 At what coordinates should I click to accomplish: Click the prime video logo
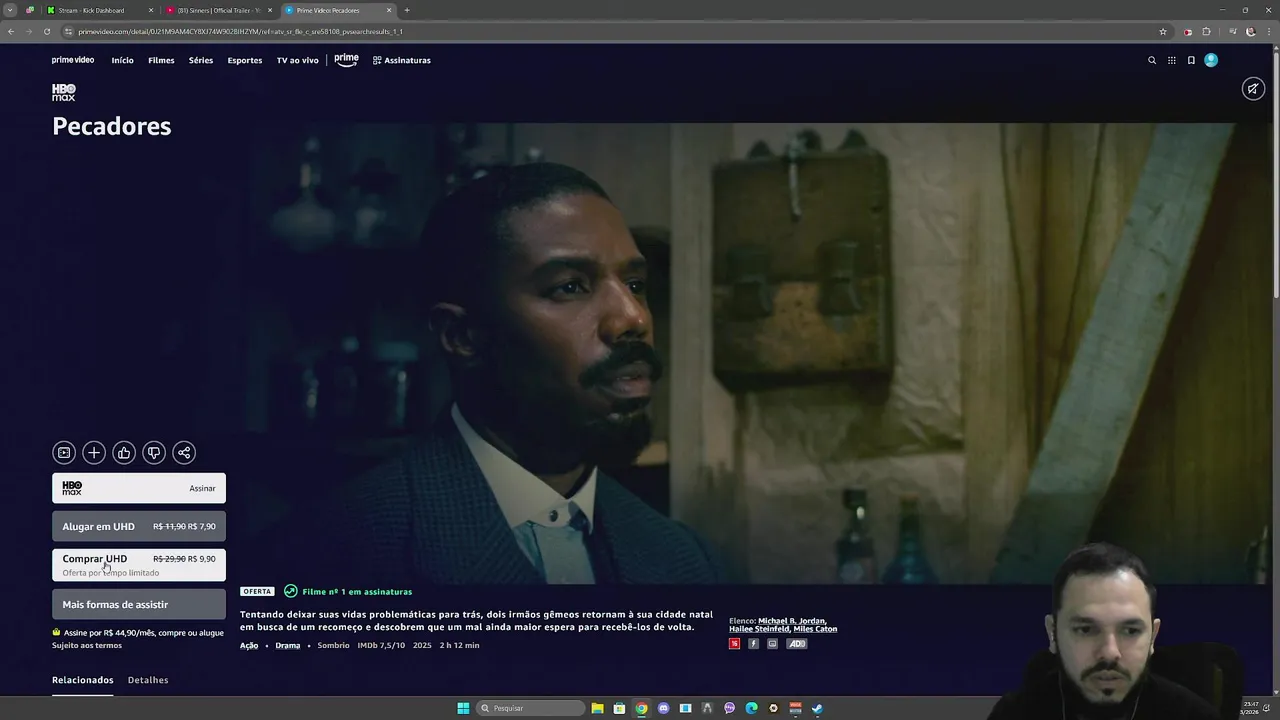(x=73, y=60)
